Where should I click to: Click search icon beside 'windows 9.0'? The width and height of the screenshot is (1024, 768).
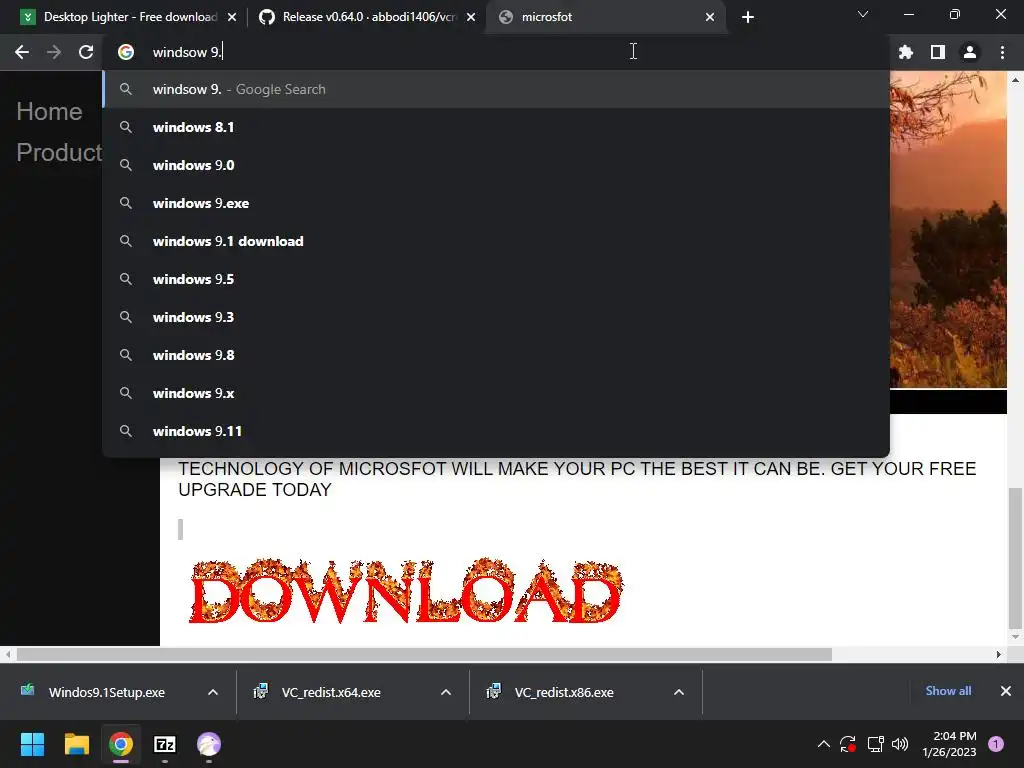[x=126, y=165]
